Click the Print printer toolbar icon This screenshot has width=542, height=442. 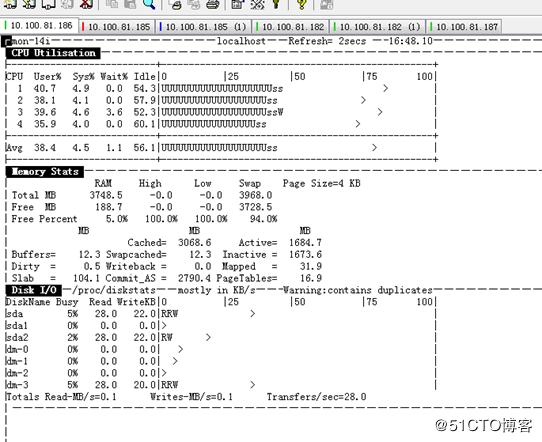pyautogui.click(x=212, y=3)
